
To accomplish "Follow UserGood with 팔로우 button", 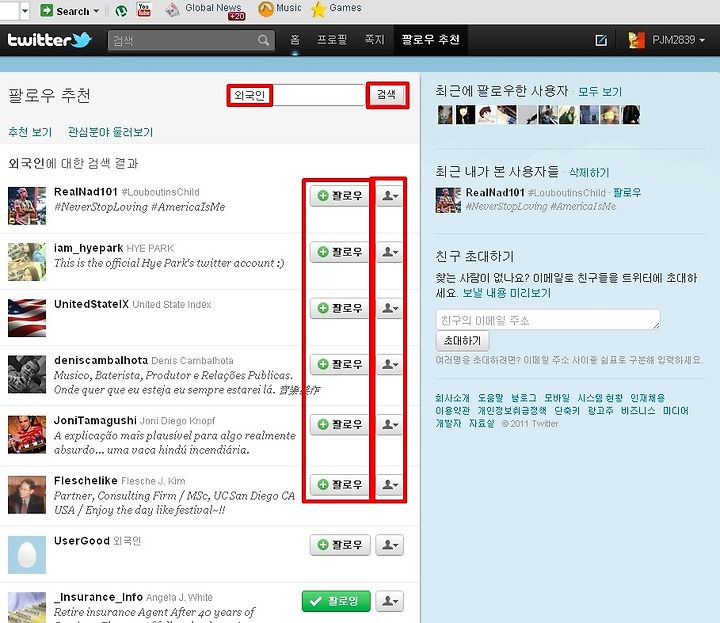I will pos(340,545).
